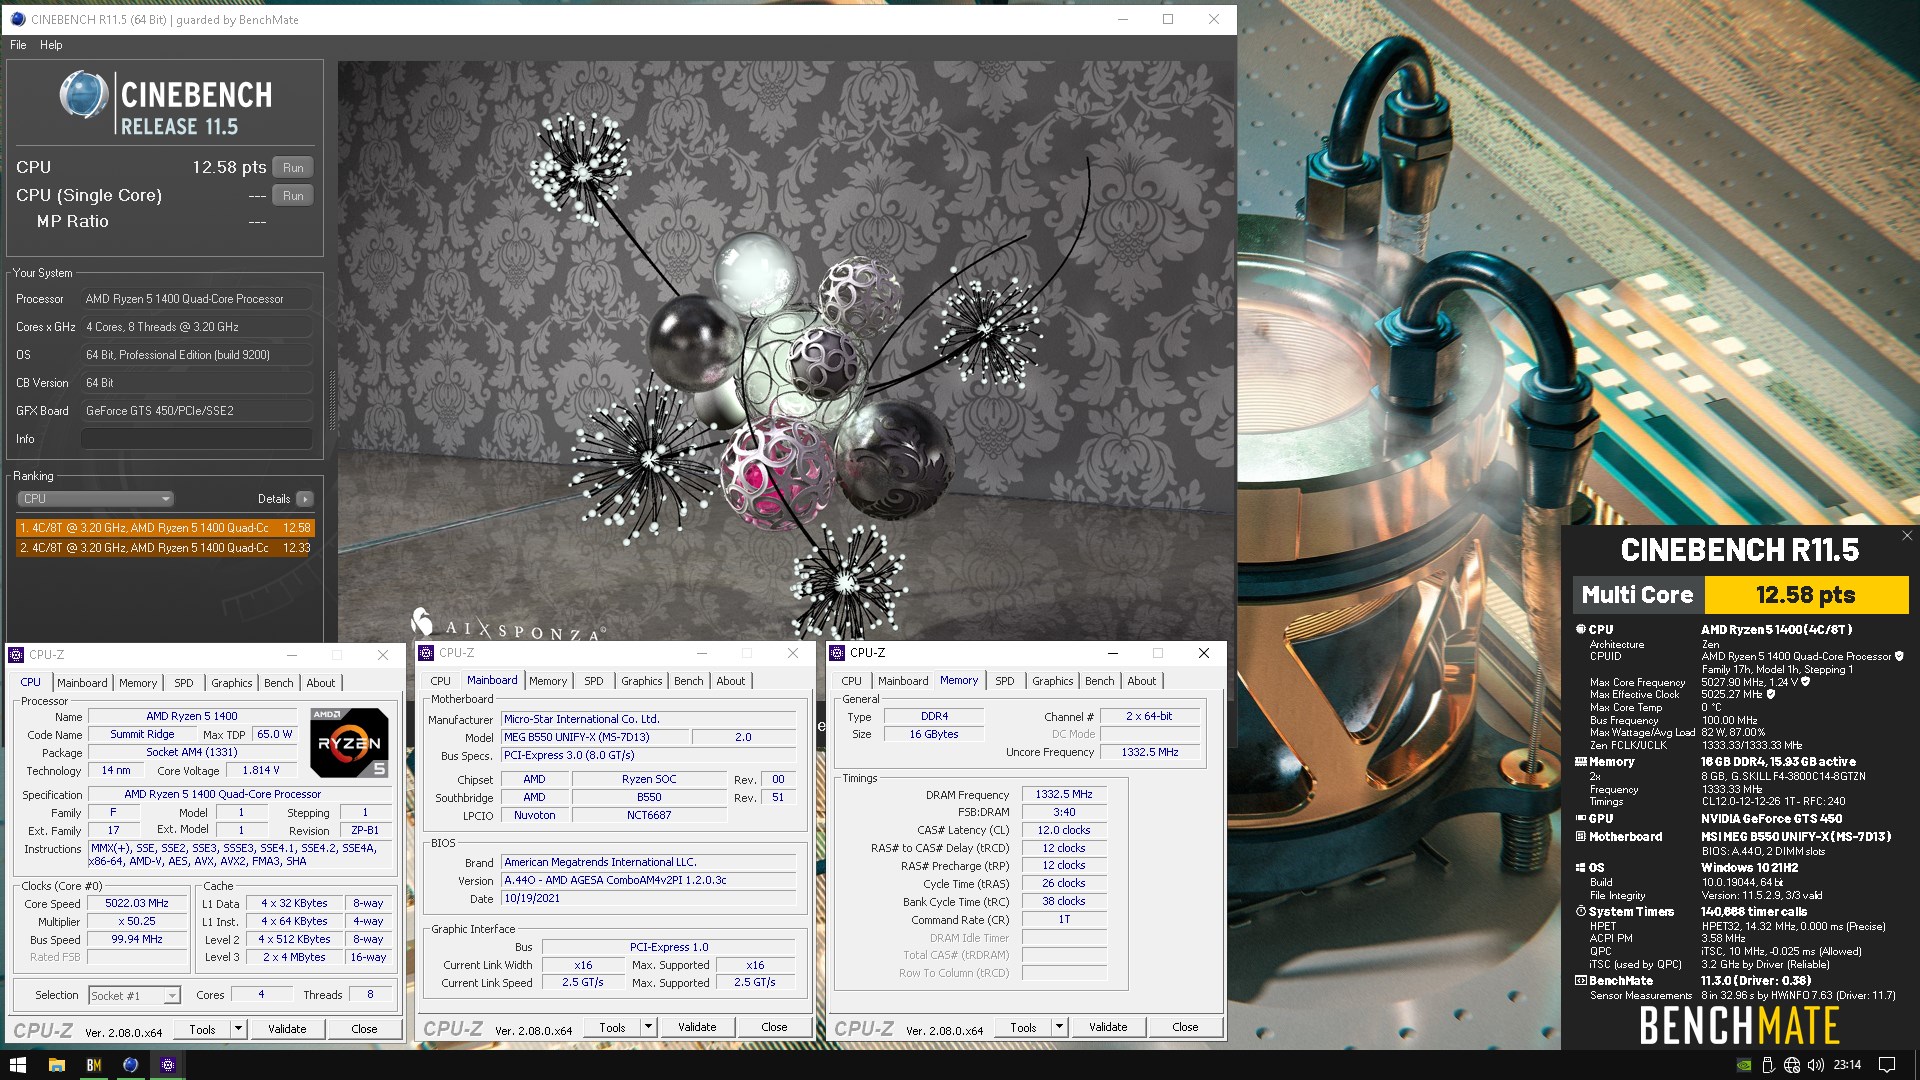
Task: Click BenchMate section icon near version 11.3.0
Action: [1581, 981]
